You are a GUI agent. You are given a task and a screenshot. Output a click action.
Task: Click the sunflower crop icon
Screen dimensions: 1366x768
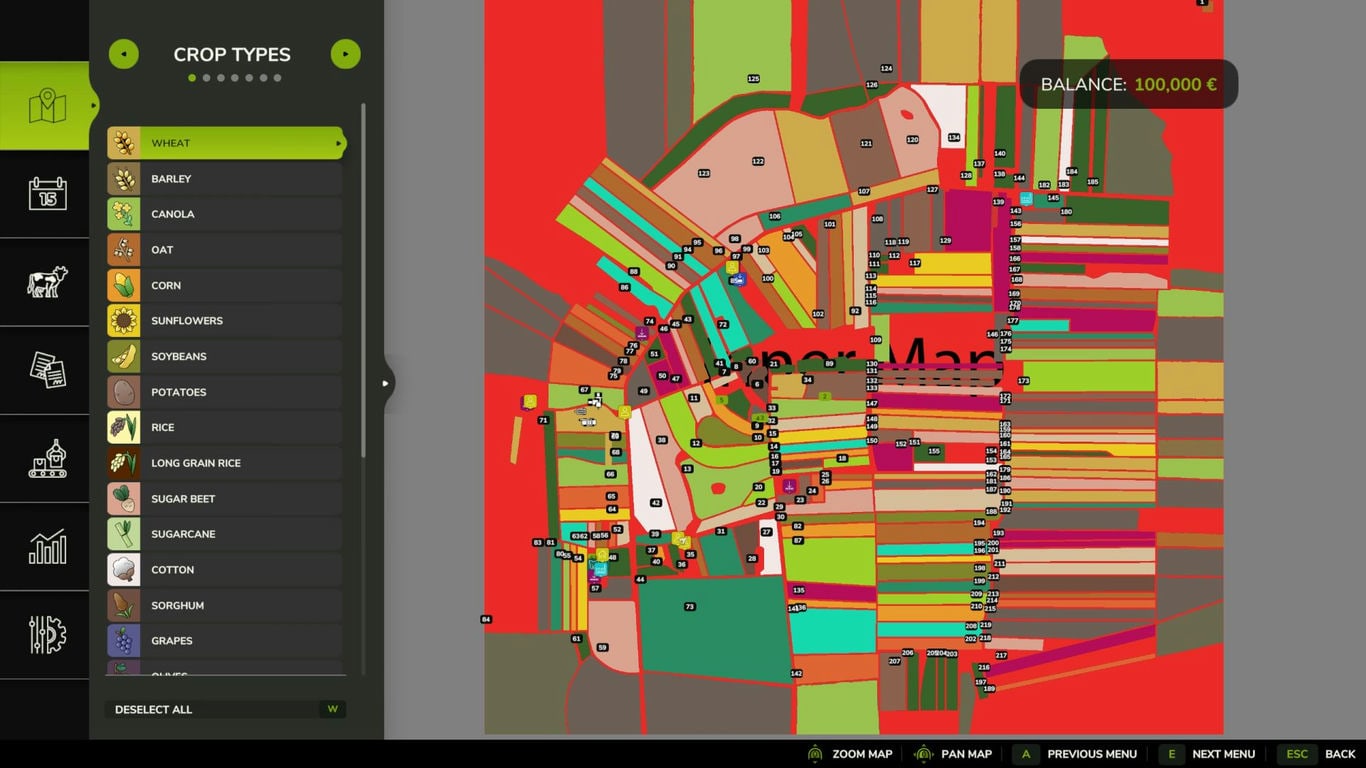click(x=124, y=321)
